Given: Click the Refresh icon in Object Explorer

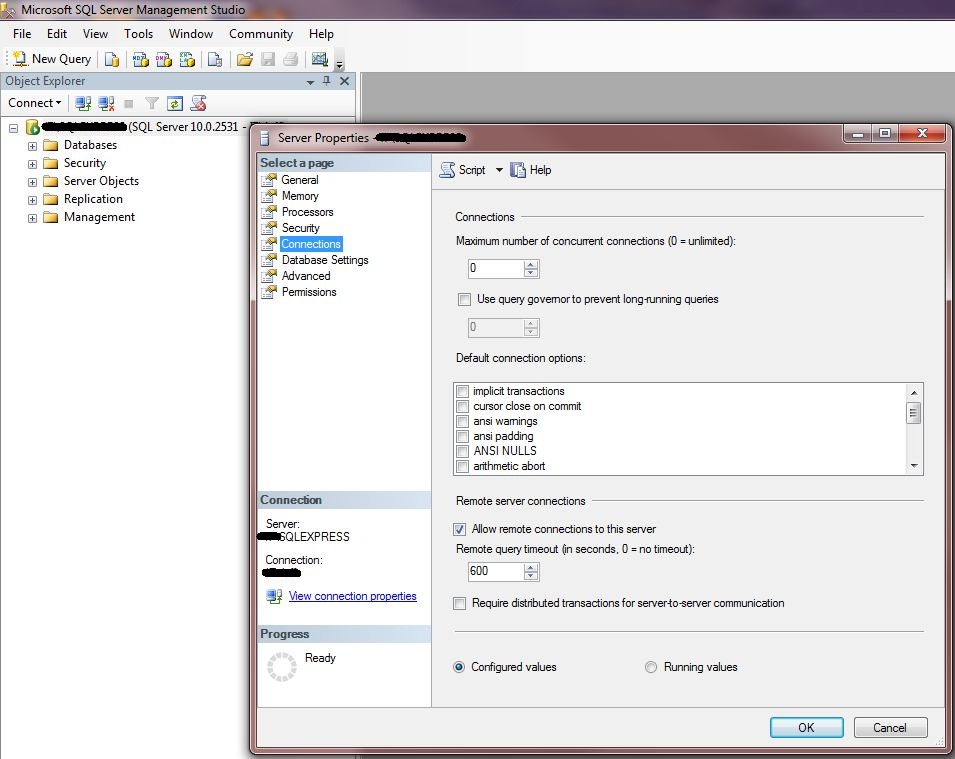Looking at the screenshot, I should 175,104.
